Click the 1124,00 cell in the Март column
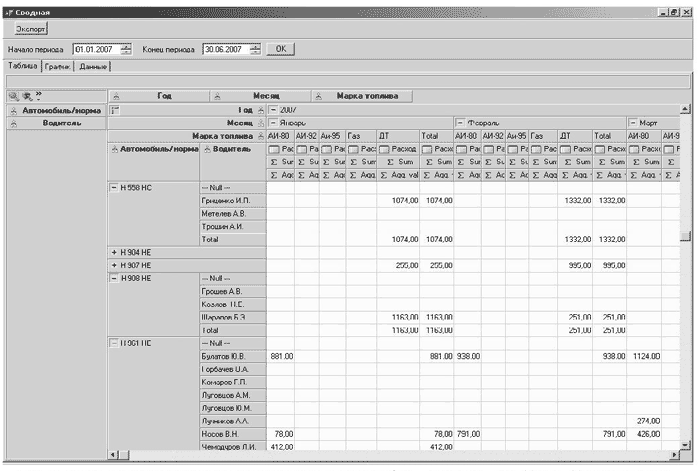The width and height of the screenshot is (700, 471). (644, 357)
